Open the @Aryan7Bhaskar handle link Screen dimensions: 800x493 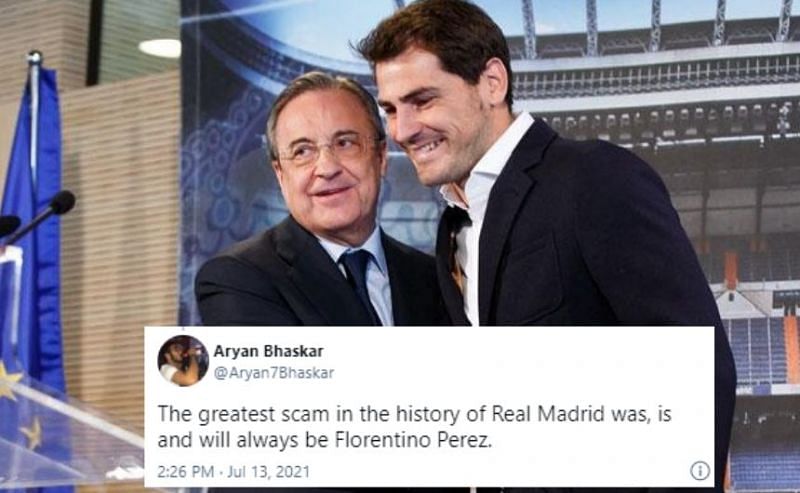coord(273,373)
